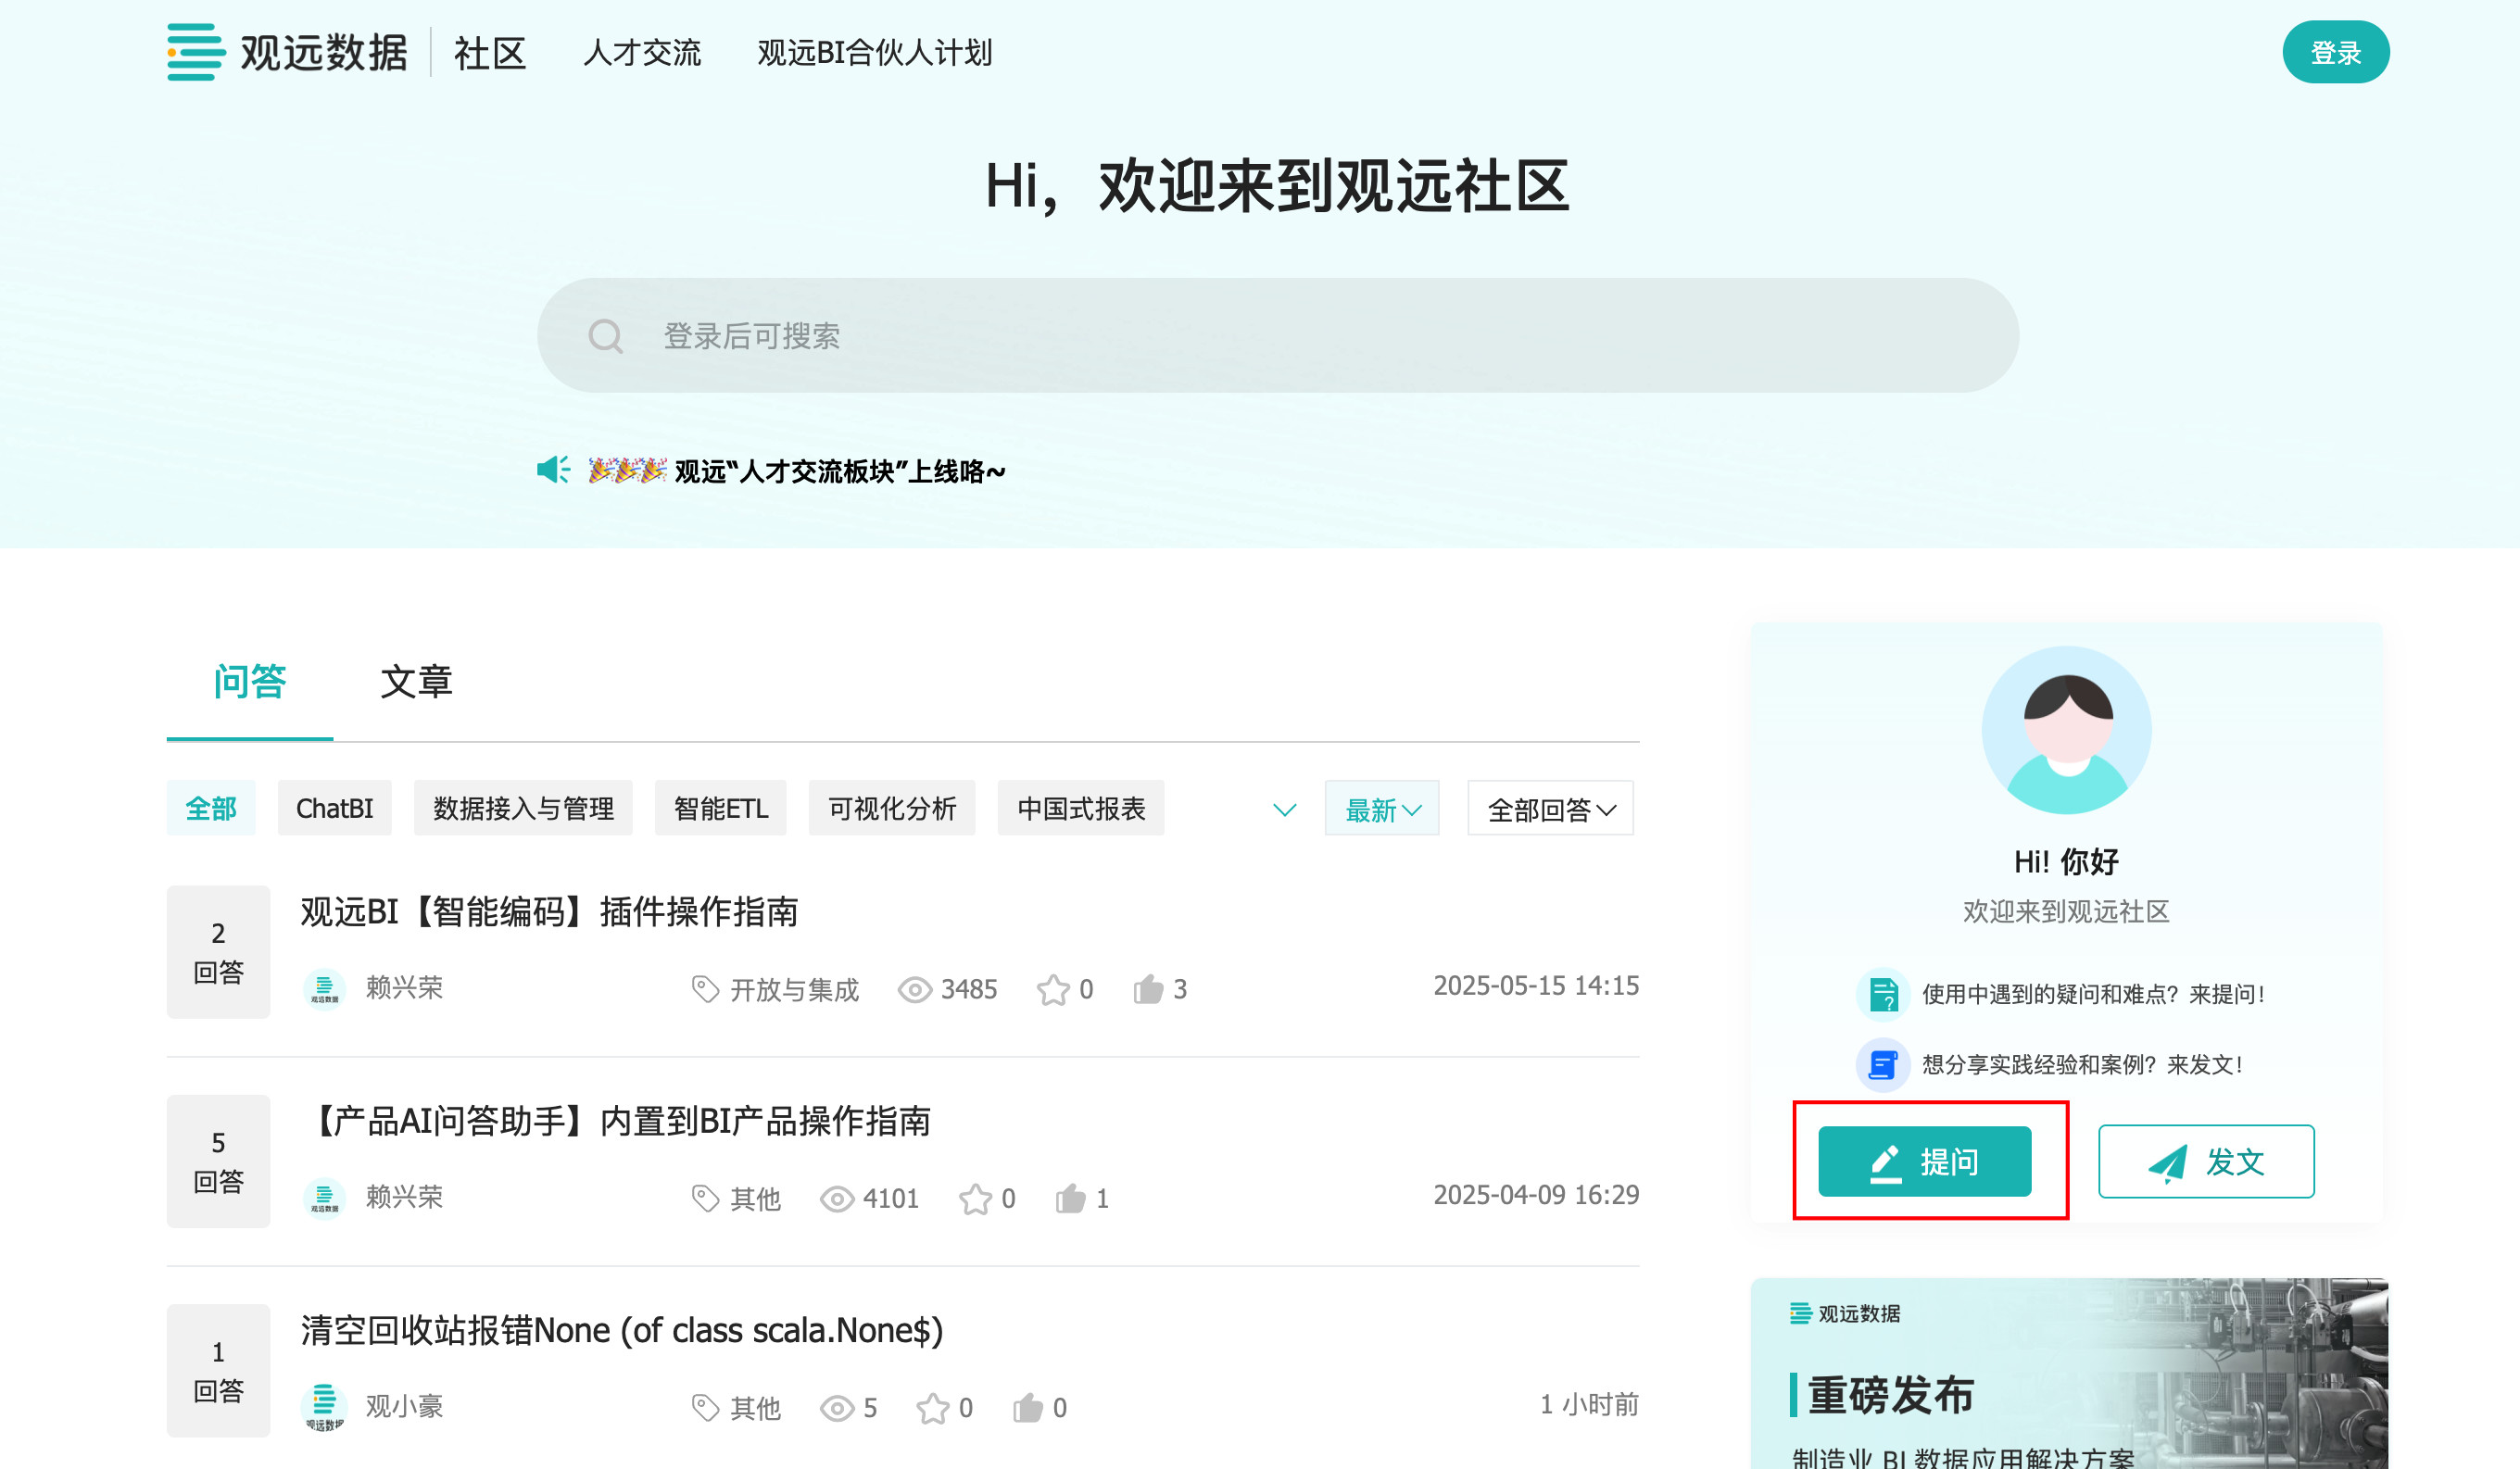Filter questions by 智能ETL category
The image size is (2520, 1469).
720,808
